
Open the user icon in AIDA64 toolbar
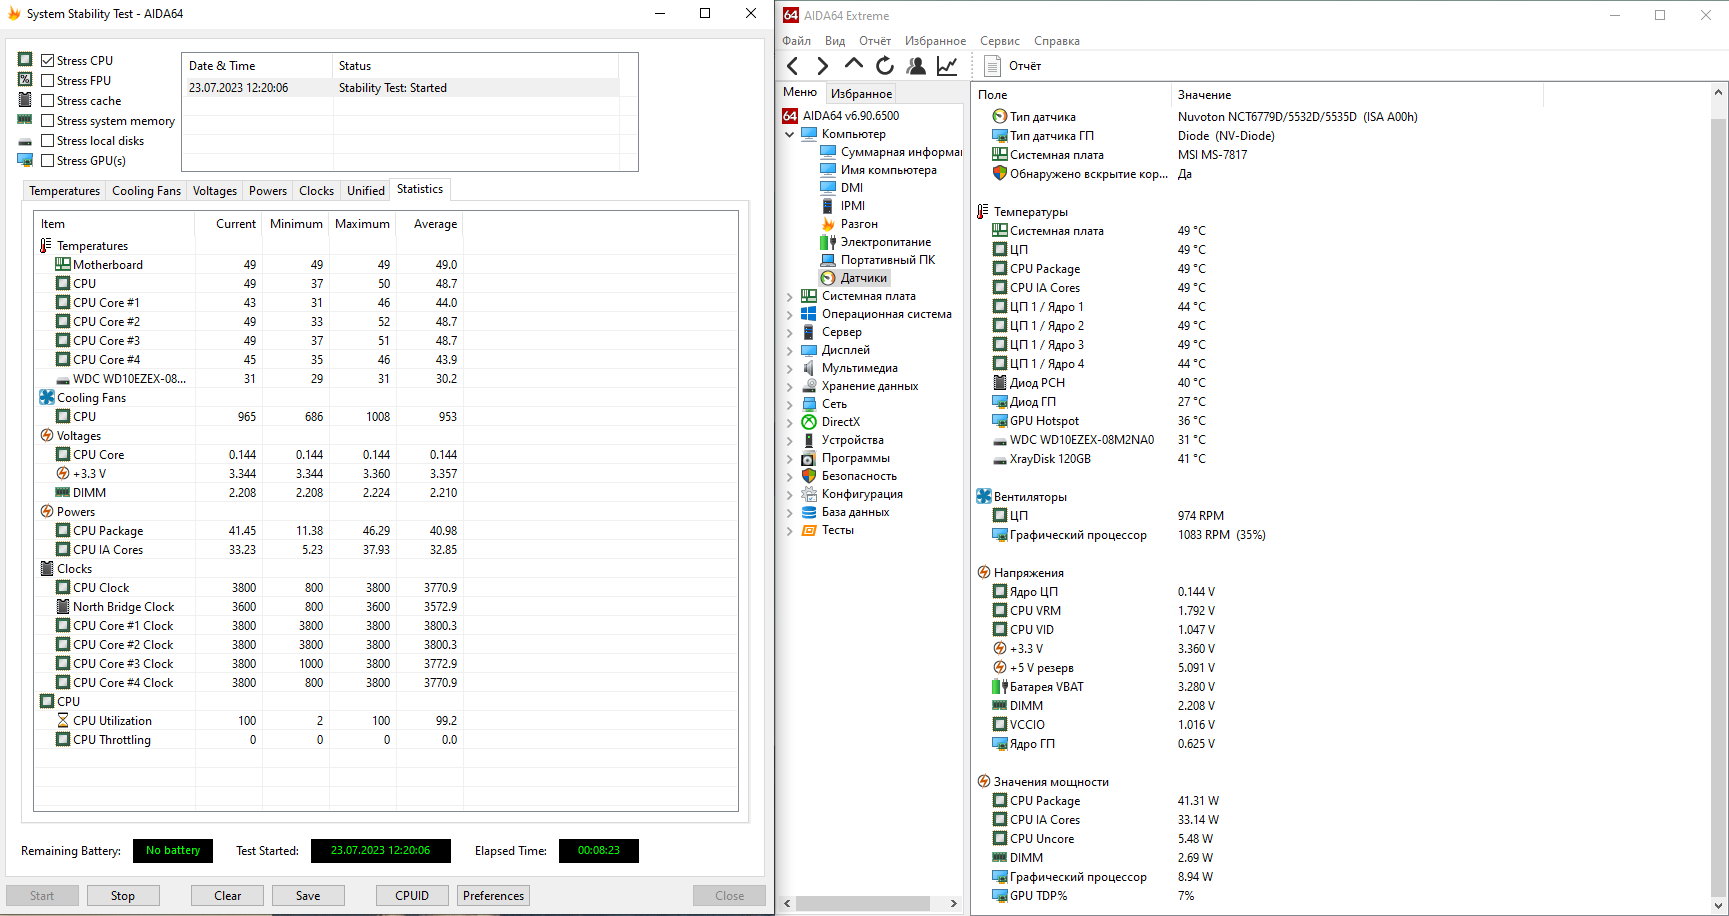(916, 66)
